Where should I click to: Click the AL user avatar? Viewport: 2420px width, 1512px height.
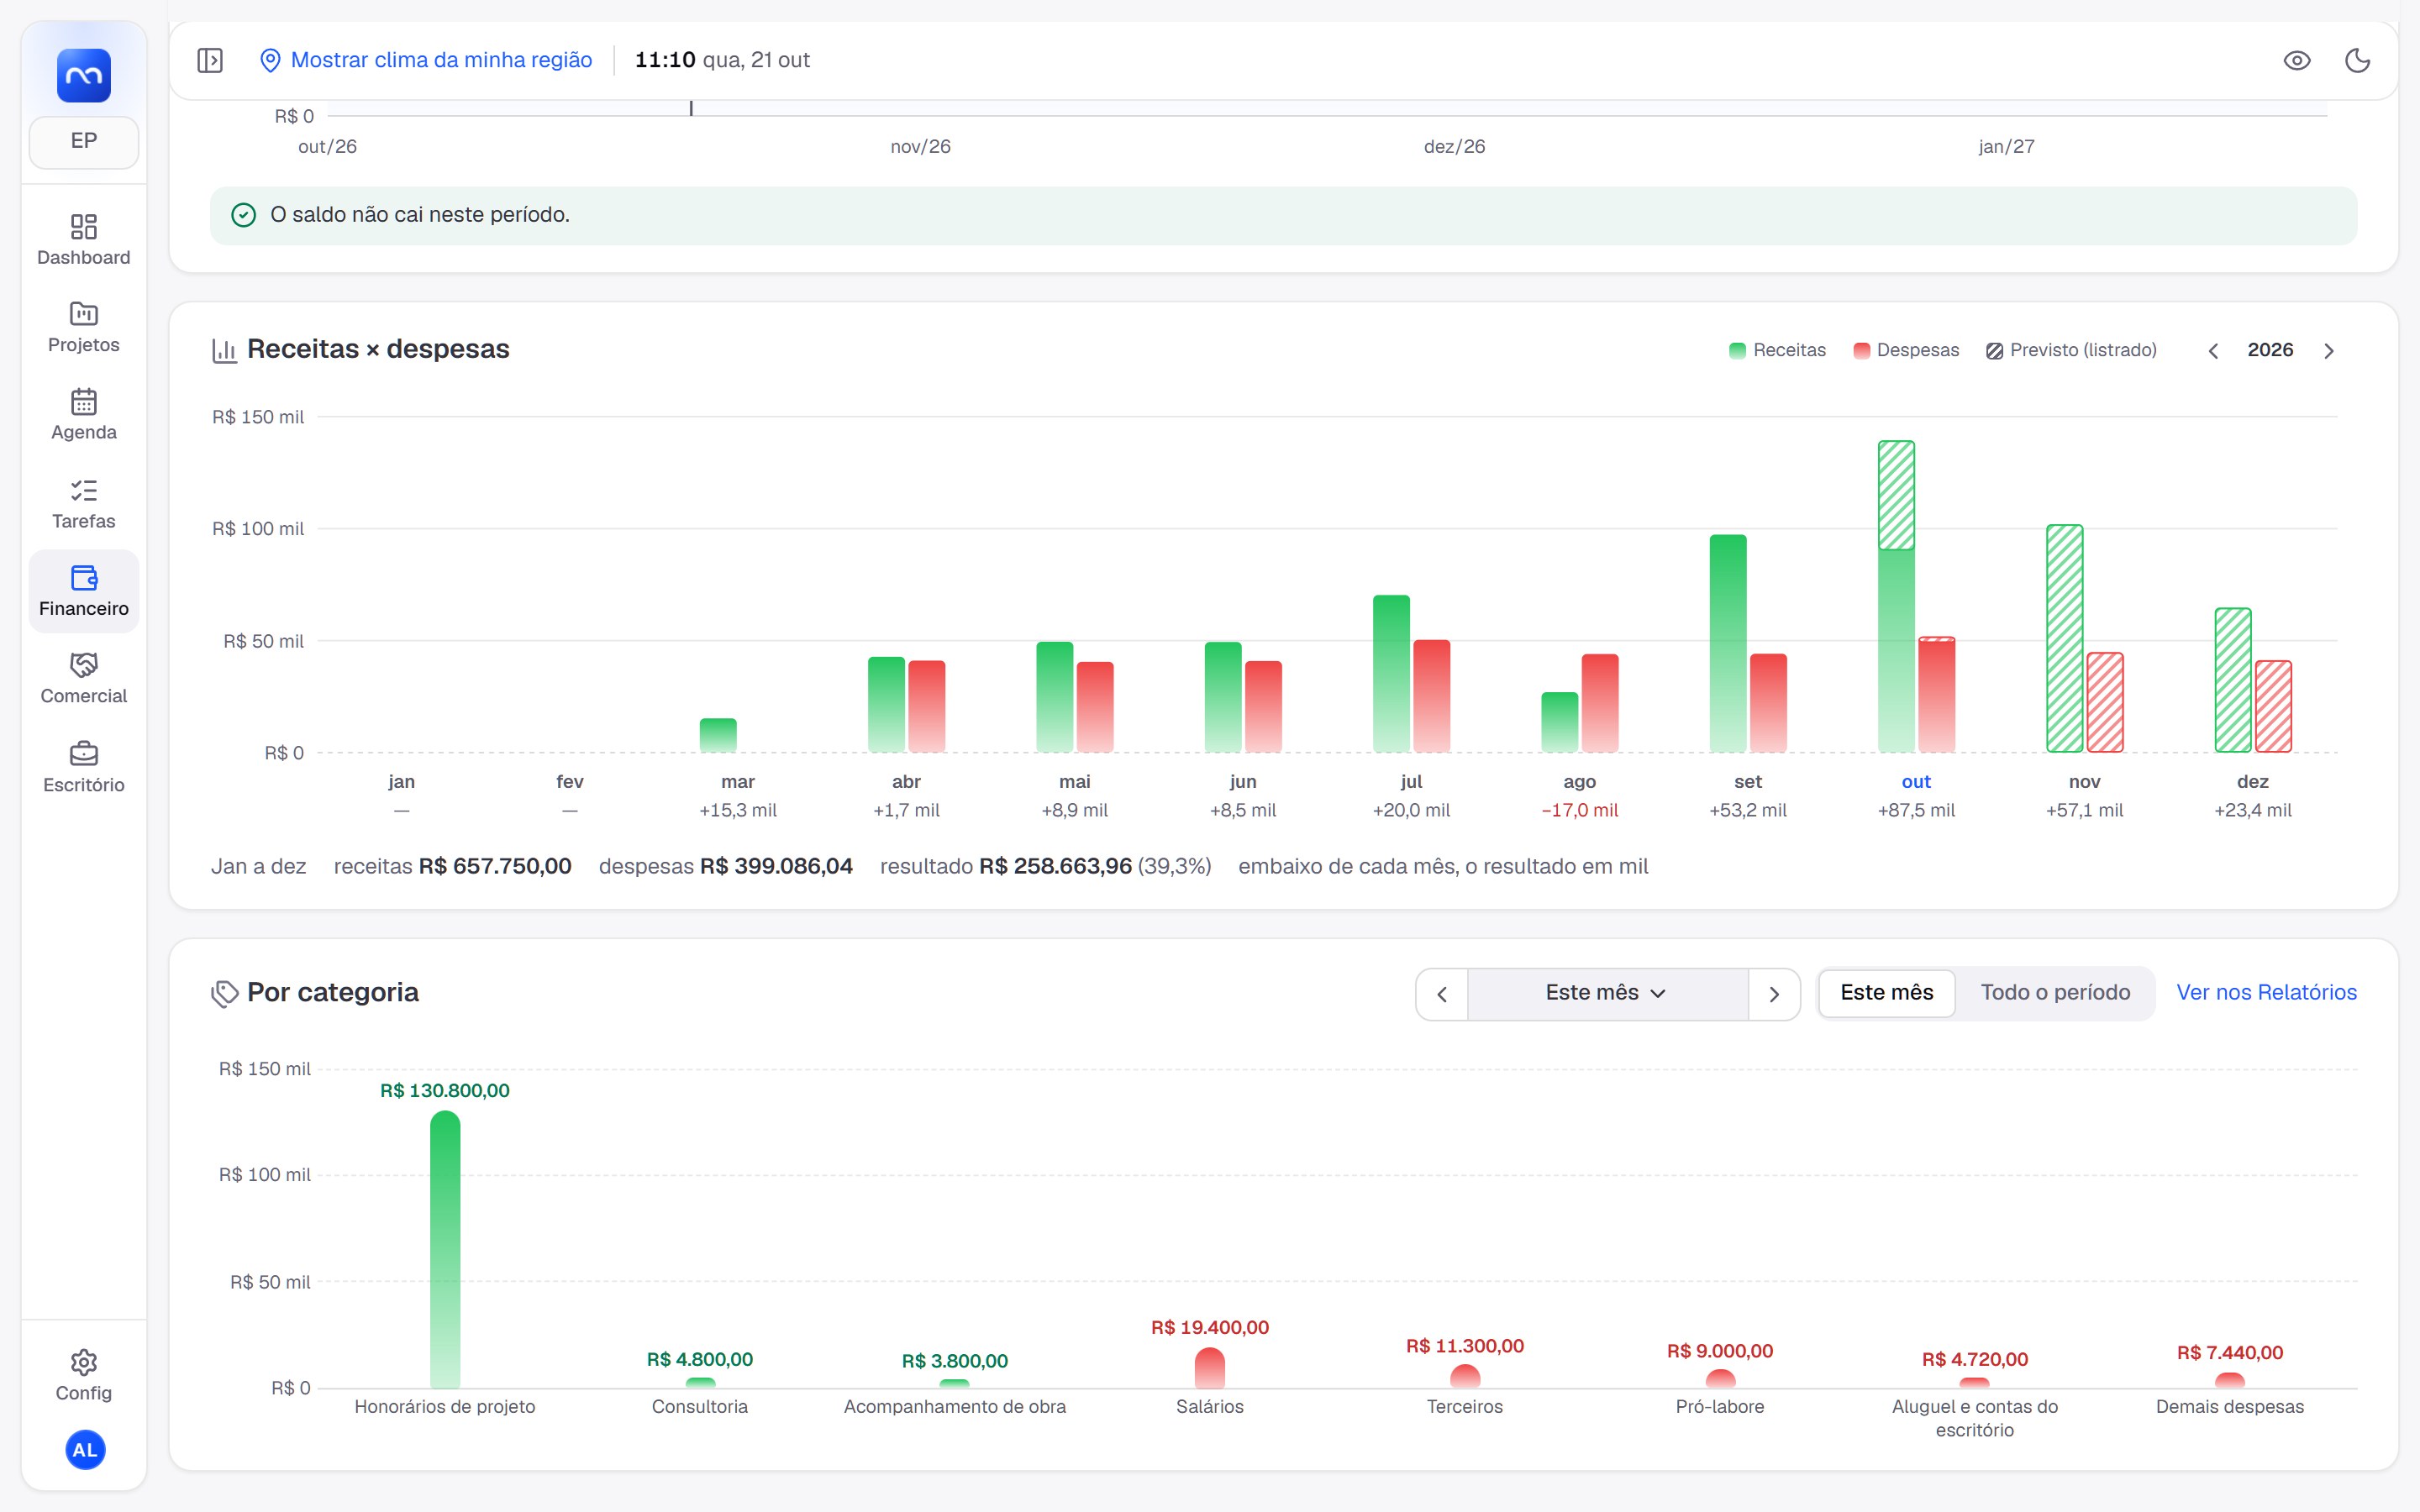pos(85,1450)
